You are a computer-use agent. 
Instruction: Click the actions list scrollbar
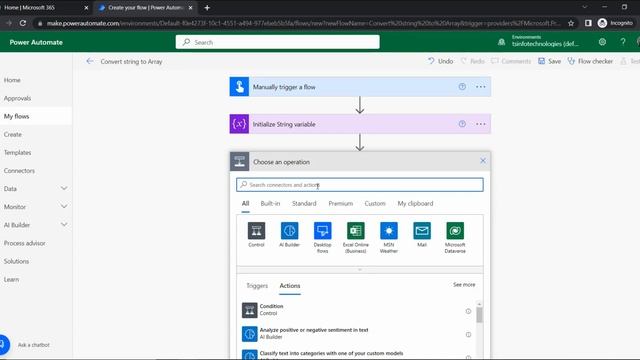(479, 315)
